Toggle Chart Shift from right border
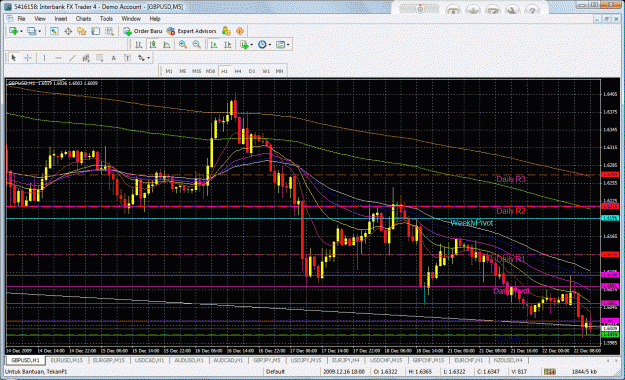The height and width of the screenshot is (380, 625). pos(228,45)
